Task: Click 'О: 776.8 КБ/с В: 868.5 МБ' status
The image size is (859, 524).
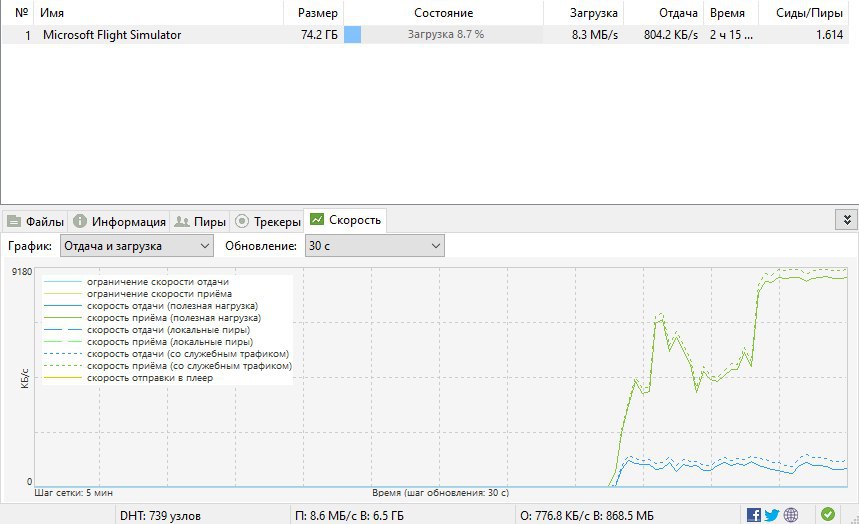Action: [587, 516]
